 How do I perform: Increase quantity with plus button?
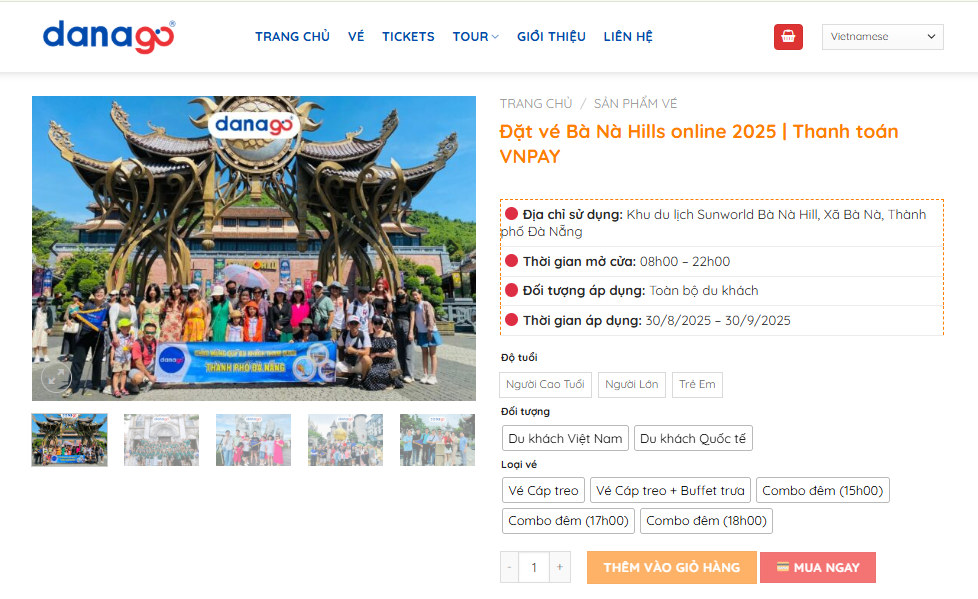click(560, 567)
